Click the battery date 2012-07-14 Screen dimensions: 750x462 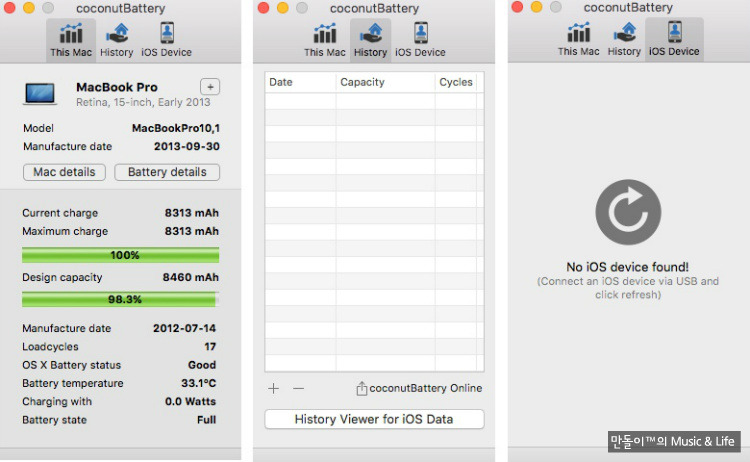coord(184,328)
